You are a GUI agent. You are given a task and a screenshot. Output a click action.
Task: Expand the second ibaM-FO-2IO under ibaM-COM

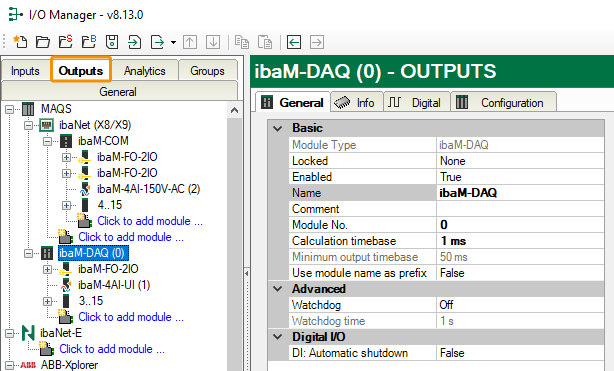(x=66, y=173)
